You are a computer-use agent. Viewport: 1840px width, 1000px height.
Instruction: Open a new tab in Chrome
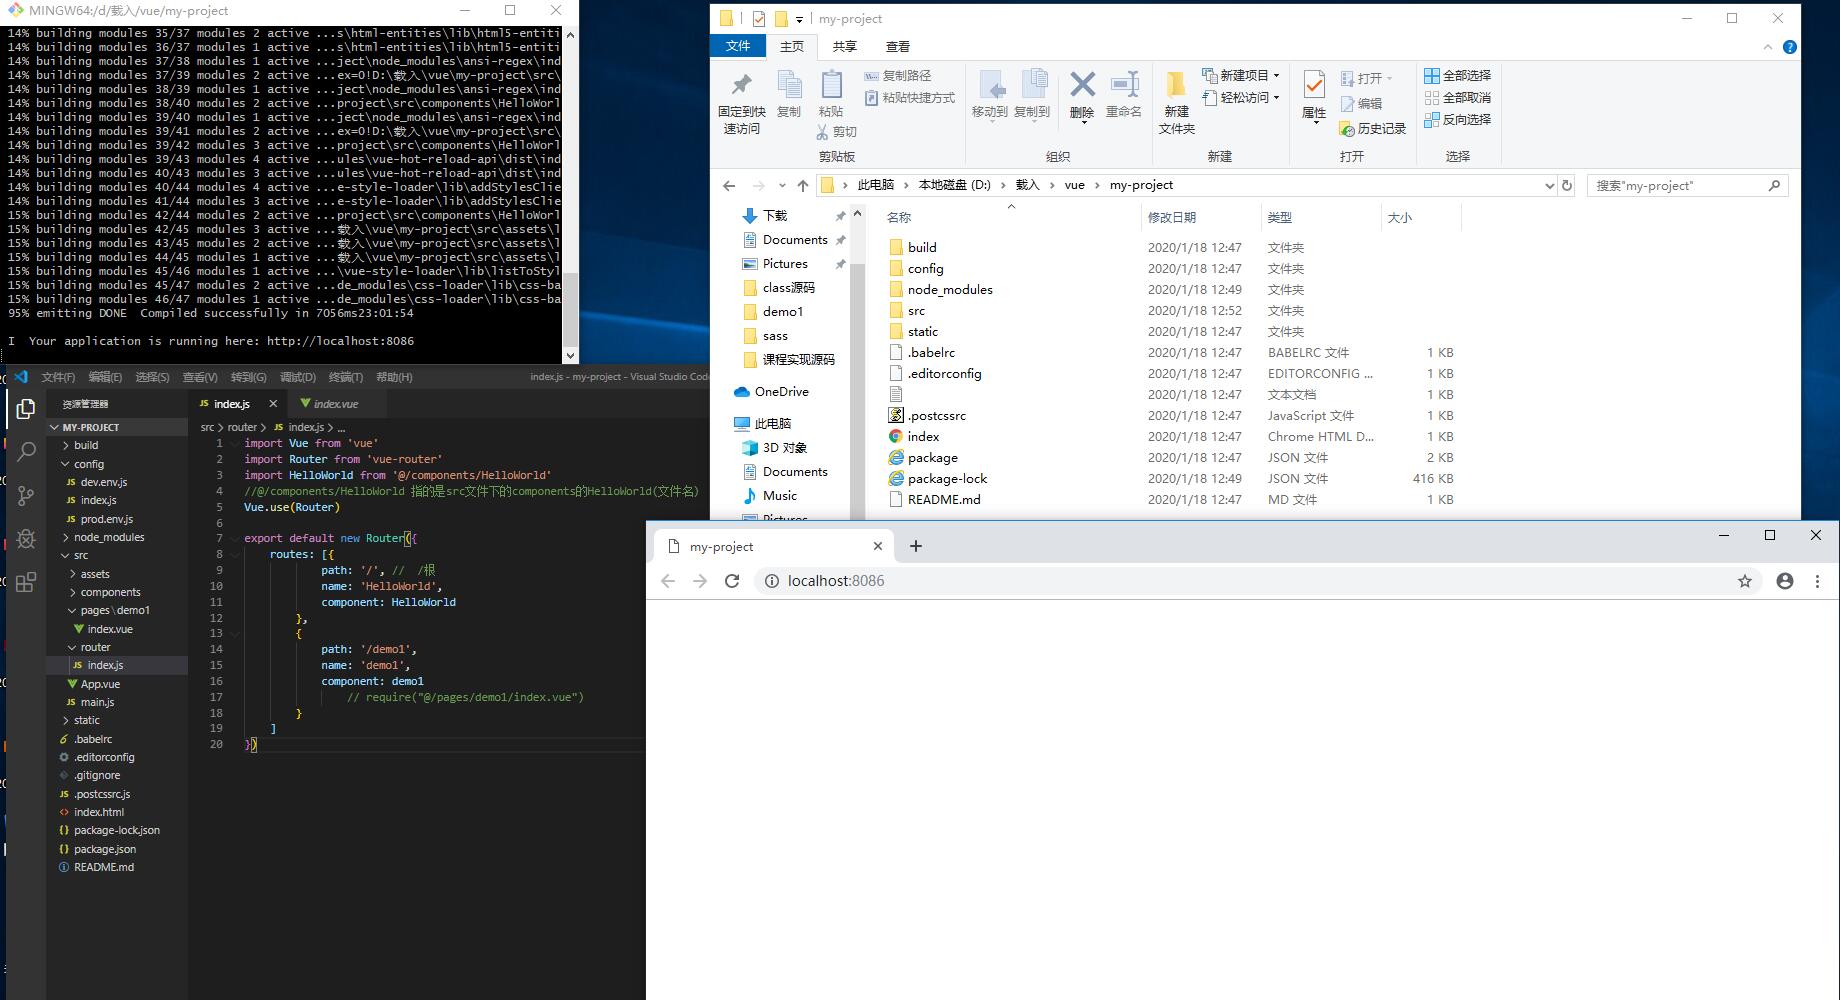click(x=916, y=546)
